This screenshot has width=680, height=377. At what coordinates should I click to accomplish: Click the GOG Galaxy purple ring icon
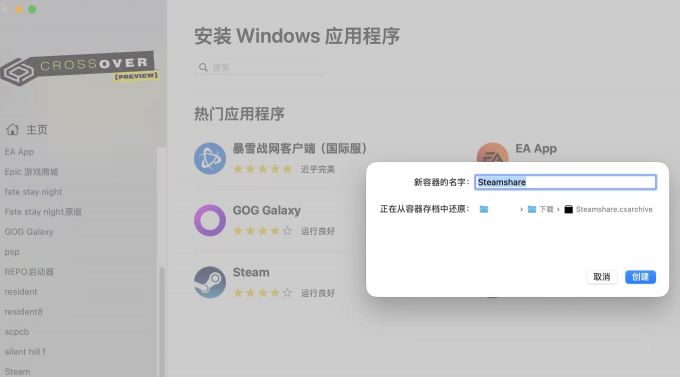(210, 220)
